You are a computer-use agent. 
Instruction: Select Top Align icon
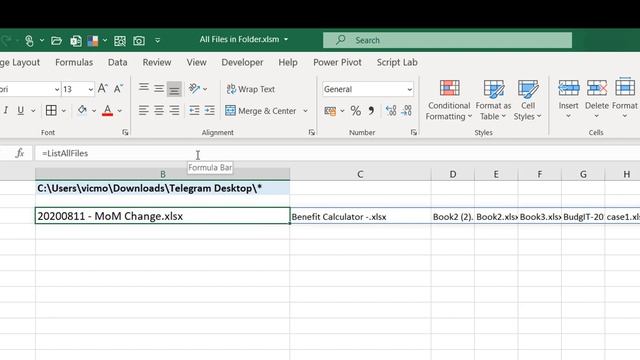click(144, 88)
